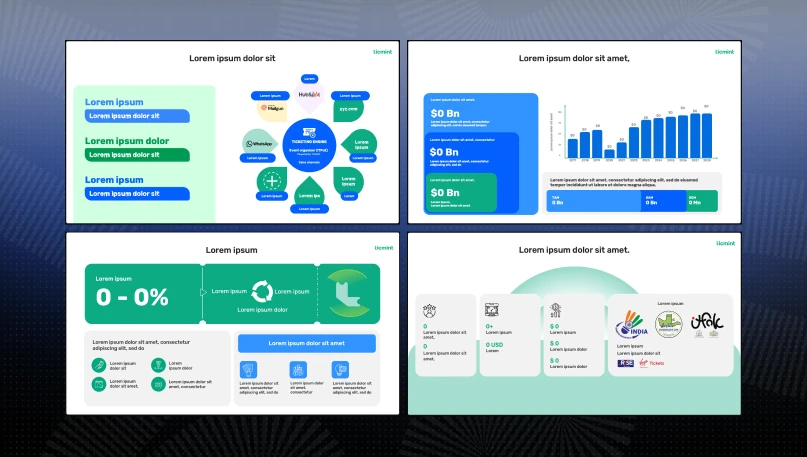
Task: Click the TAM '0 Bn' bar segment
Action: pos(594,201)
